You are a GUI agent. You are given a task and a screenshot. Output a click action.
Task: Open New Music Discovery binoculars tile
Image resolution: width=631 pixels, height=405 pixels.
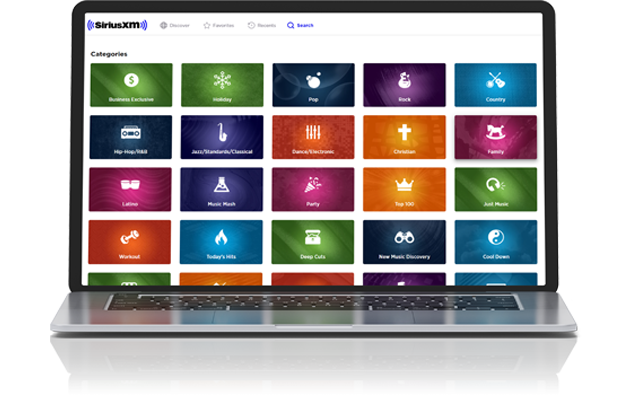(x=404, y=241)
